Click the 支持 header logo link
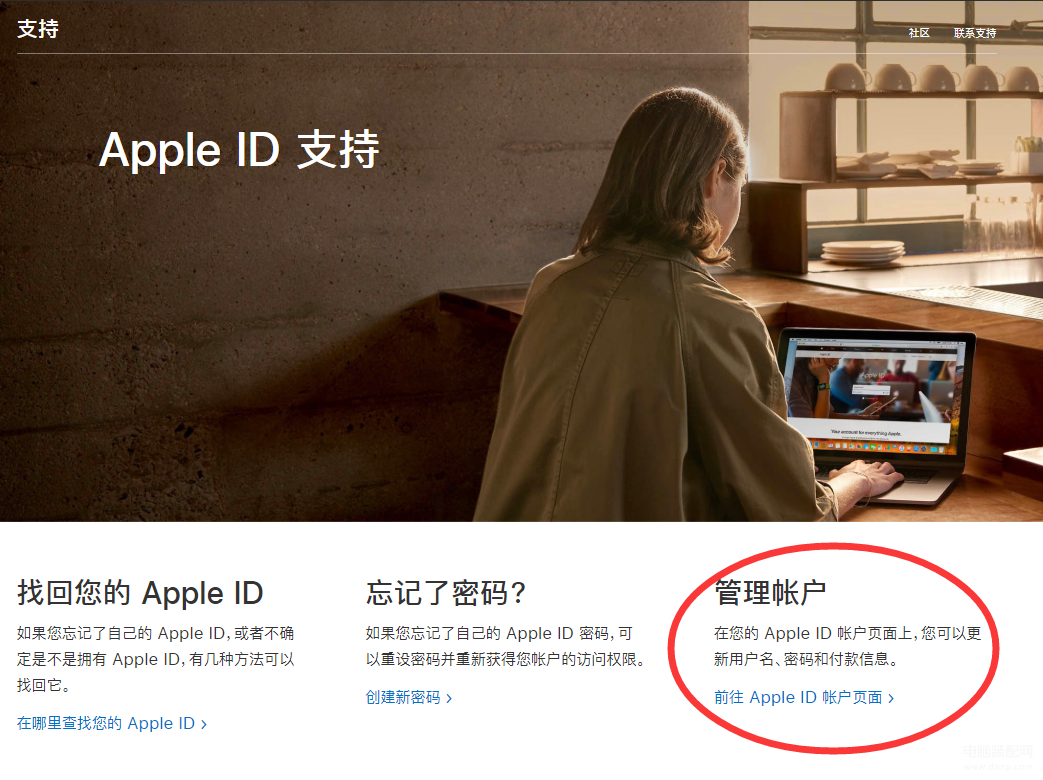1043x780 pixels. [38, 29]
